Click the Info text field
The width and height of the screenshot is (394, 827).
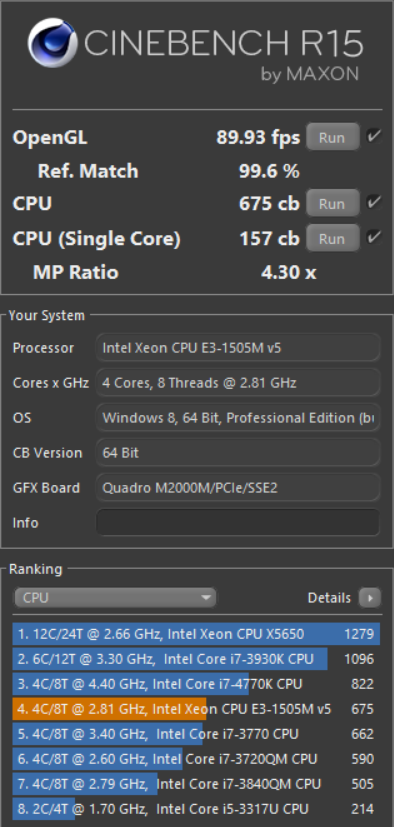[x=238, y=522]
